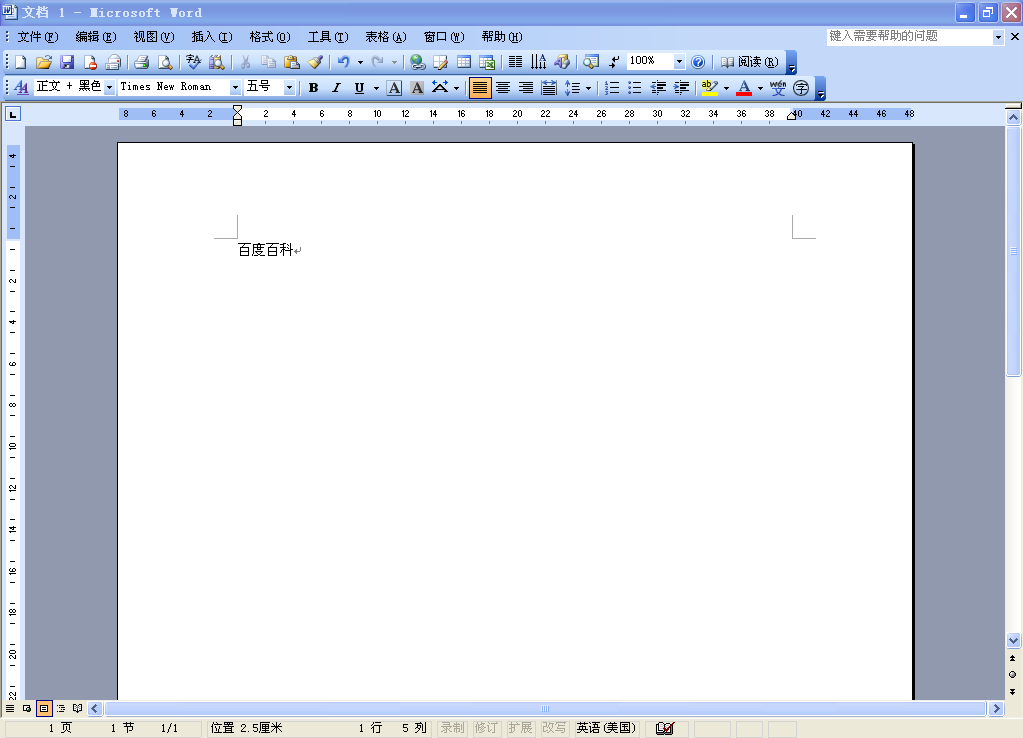Image resolution: width=1023 pixels, height=738 pixels.
Task: Open the highlight color dropdown arrow
Action: (726, 87)
